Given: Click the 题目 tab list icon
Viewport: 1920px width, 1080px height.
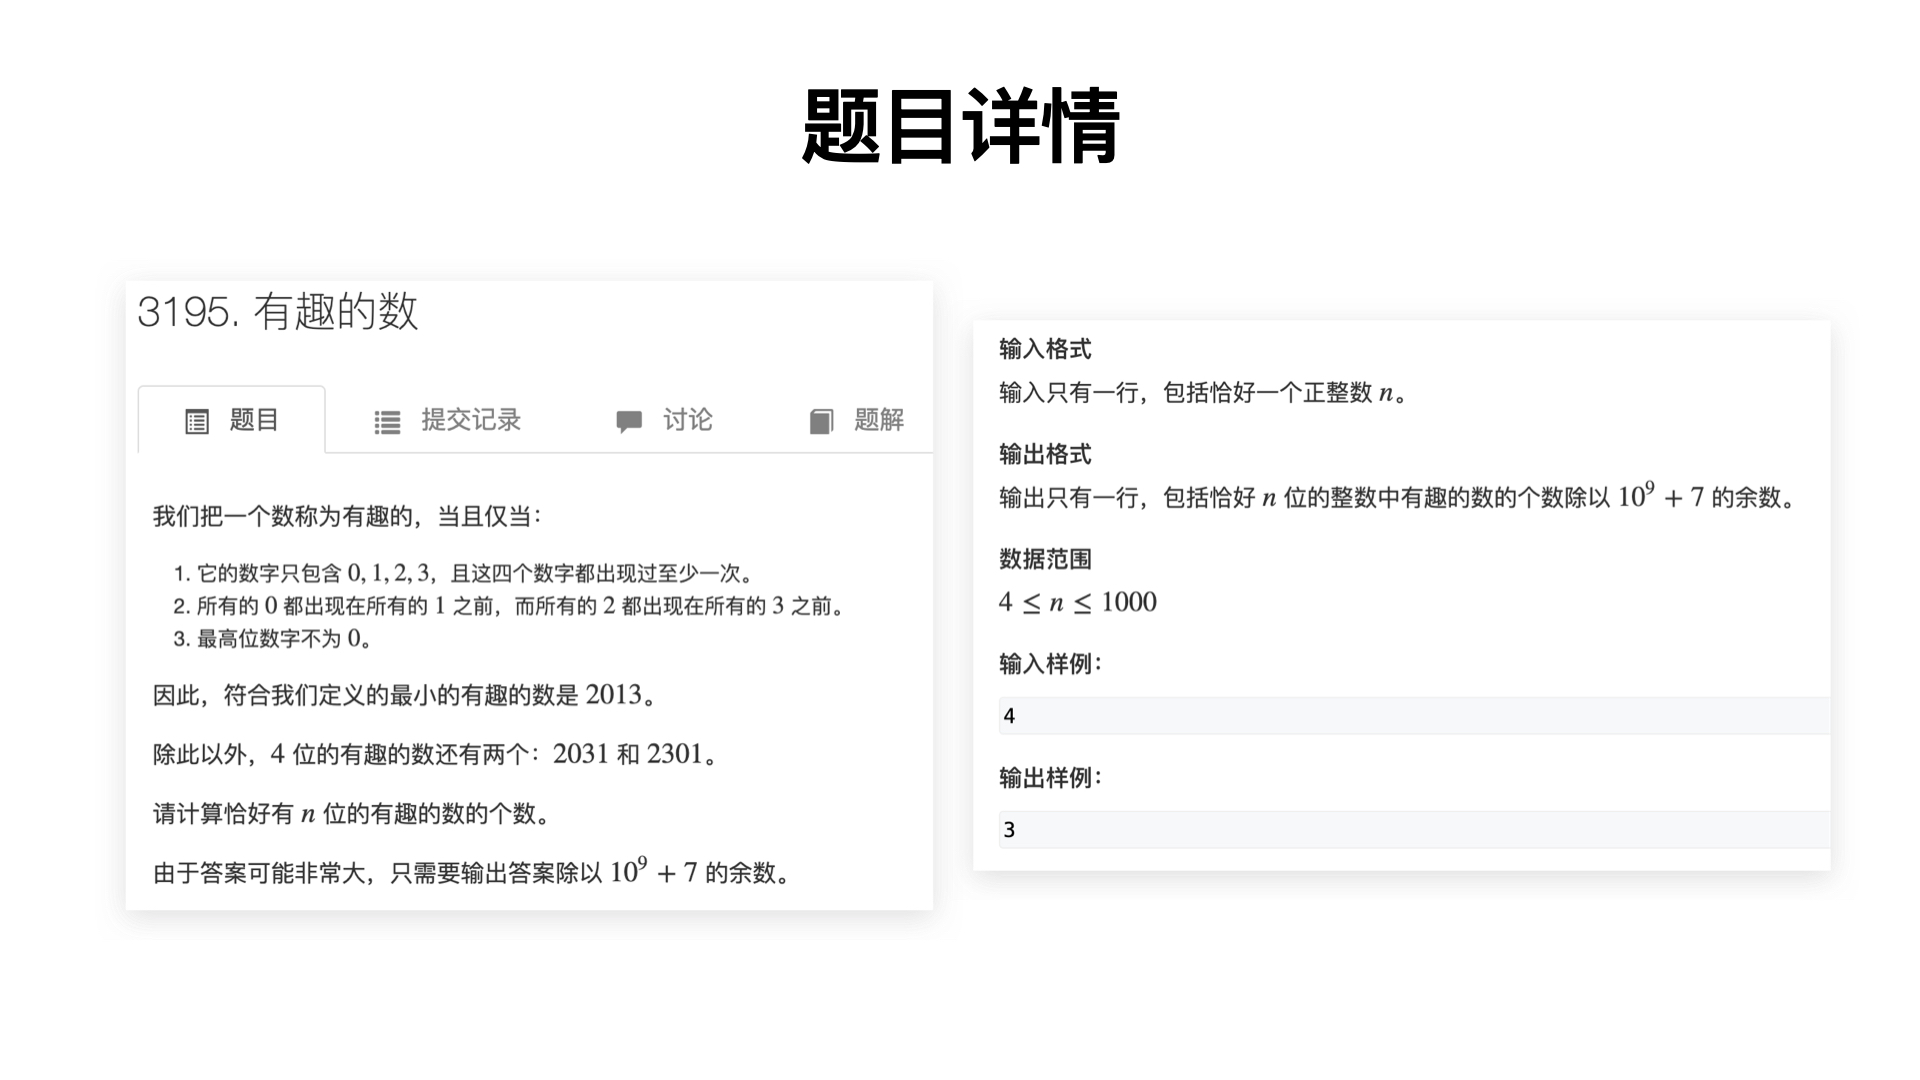Looking at the screenshot, I should click(x=197, y=422).
